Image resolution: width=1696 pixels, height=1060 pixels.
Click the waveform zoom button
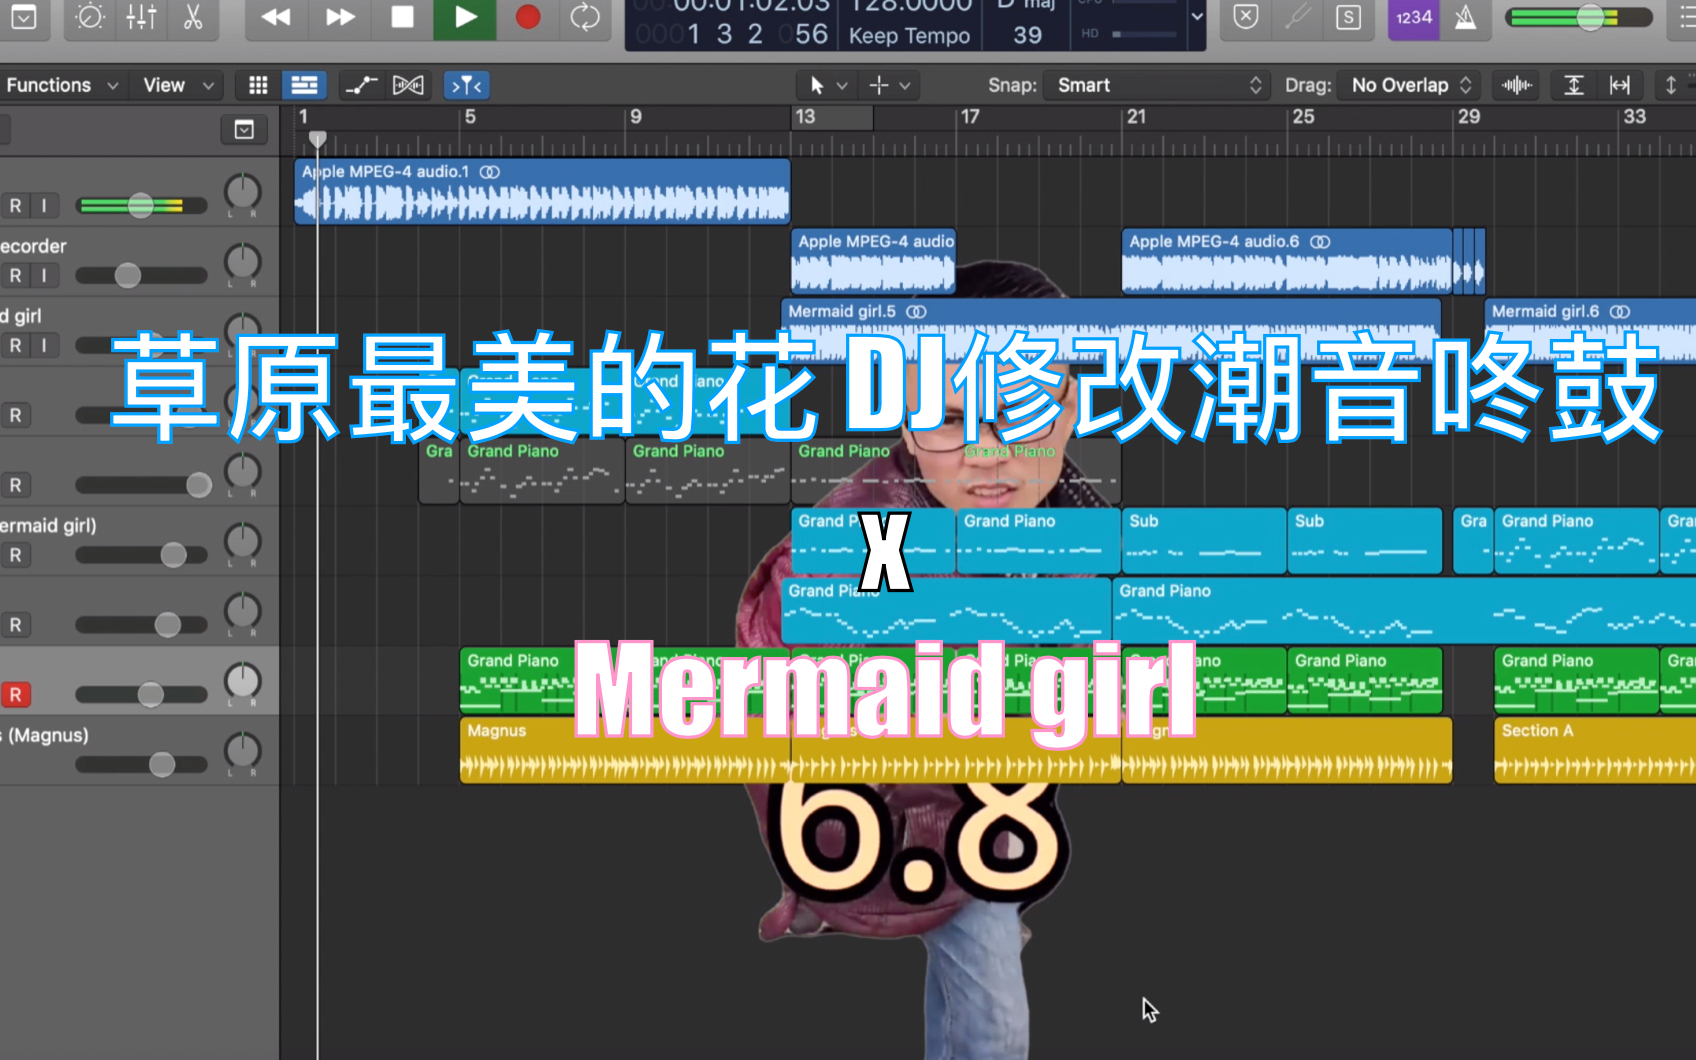[x=1516, y=85]
